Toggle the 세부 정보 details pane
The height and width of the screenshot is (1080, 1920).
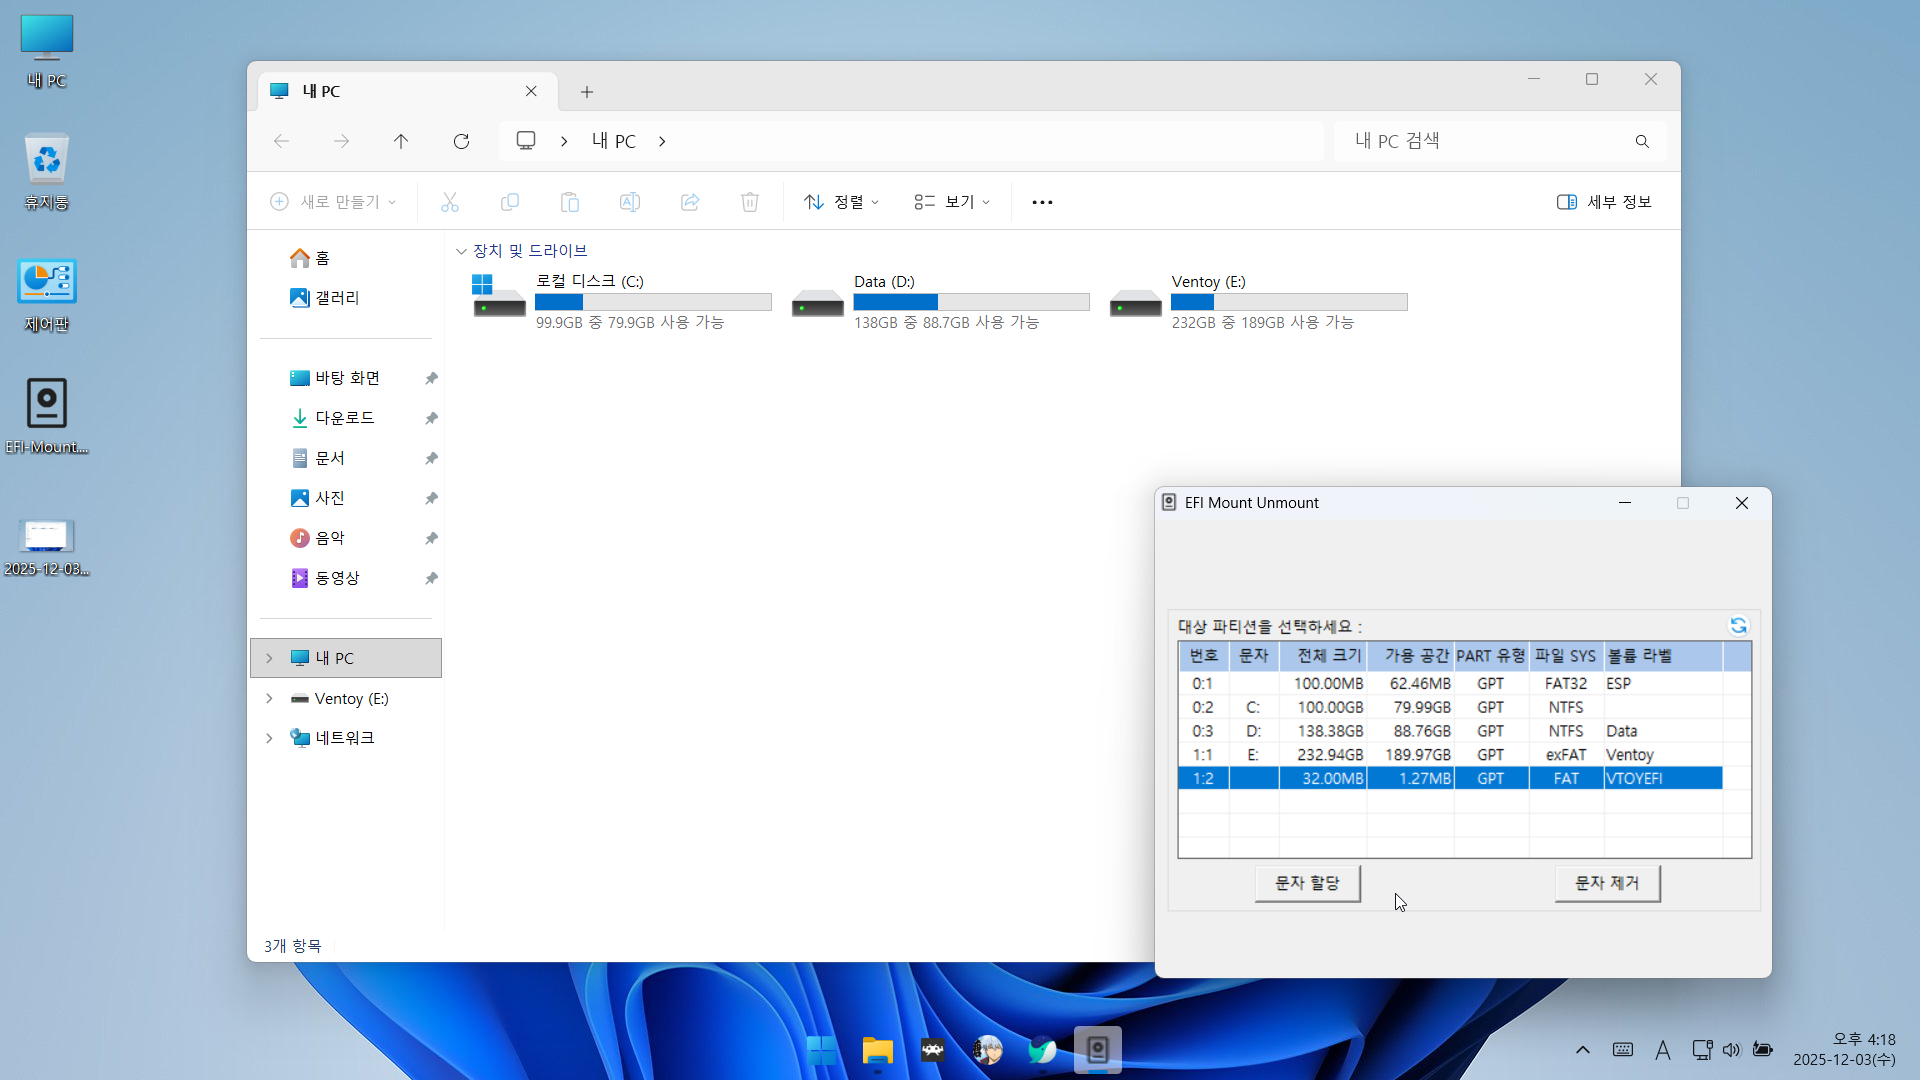tap(1604, 202)
